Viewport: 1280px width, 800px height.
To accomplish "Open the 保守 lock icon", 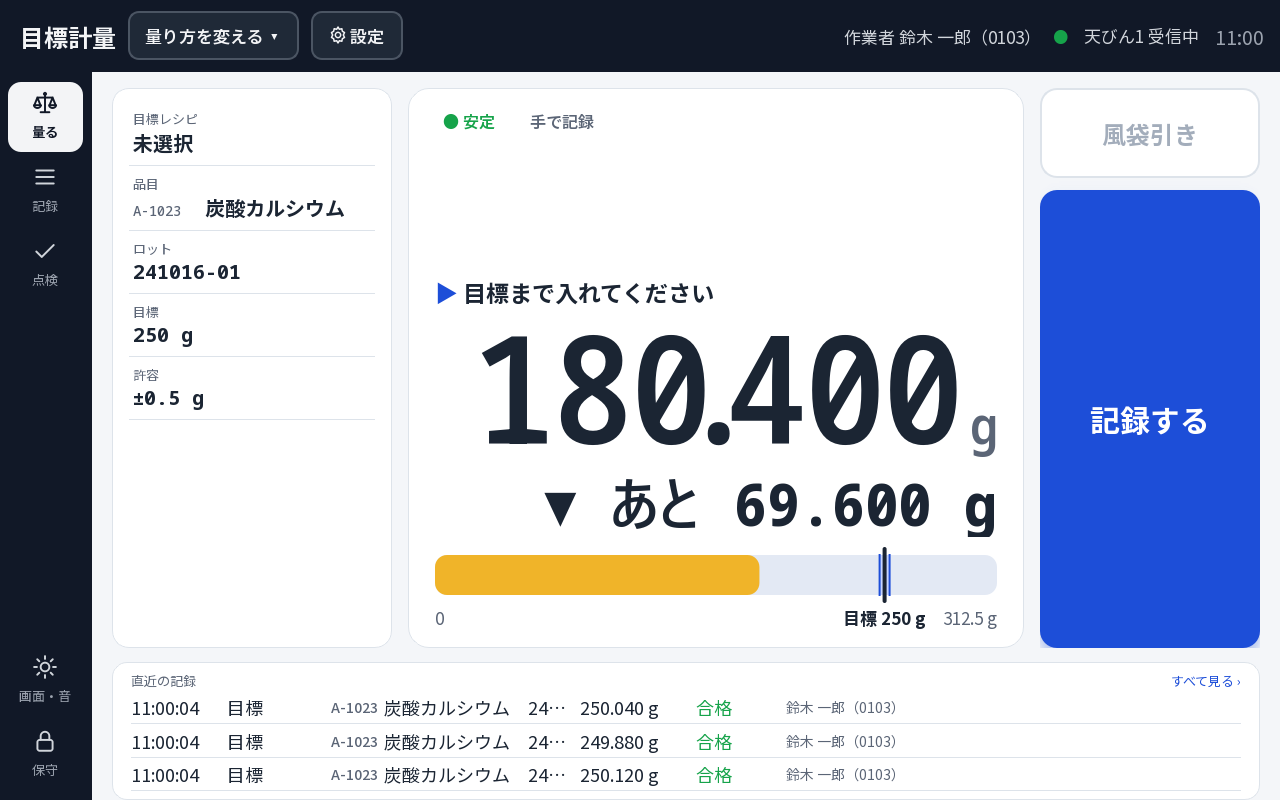I will 45,741.
